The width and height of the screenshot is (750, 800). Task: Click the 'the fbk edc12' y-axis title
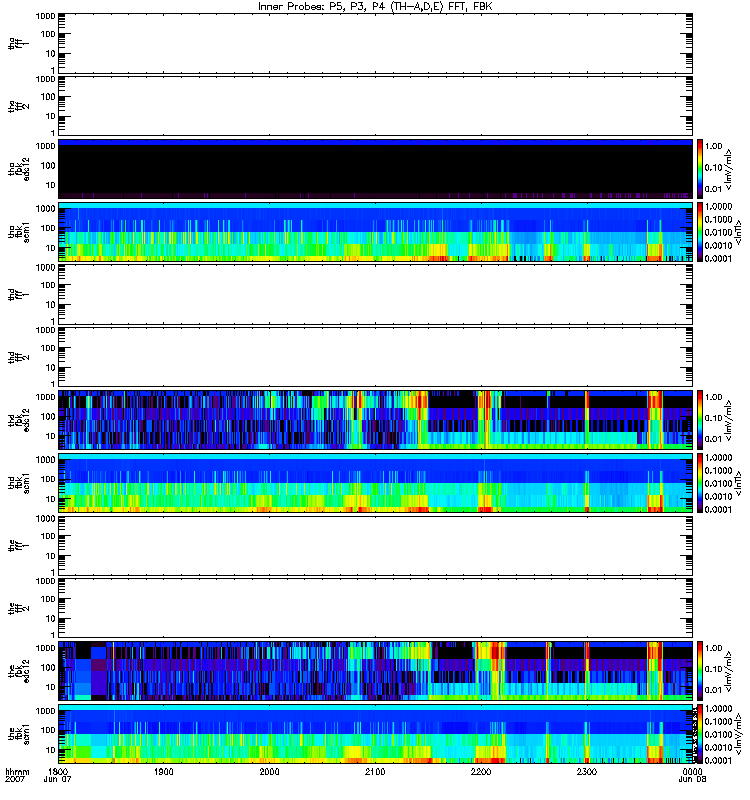click(18, 671)
